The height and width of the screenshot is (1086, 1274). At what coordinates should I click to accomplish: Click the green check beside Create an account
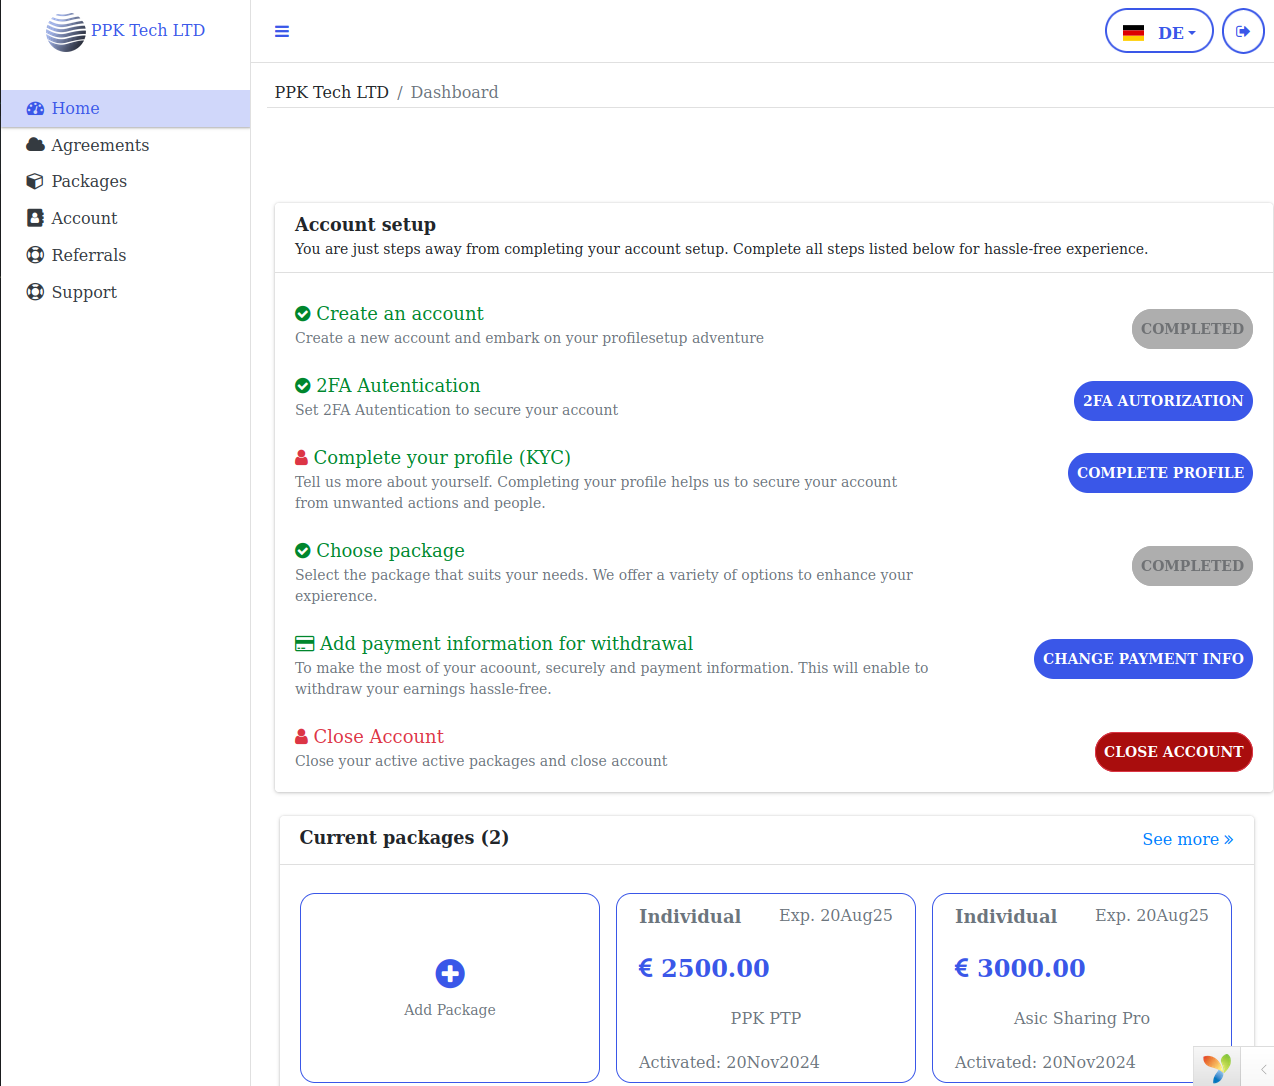(x=303, y=314)
